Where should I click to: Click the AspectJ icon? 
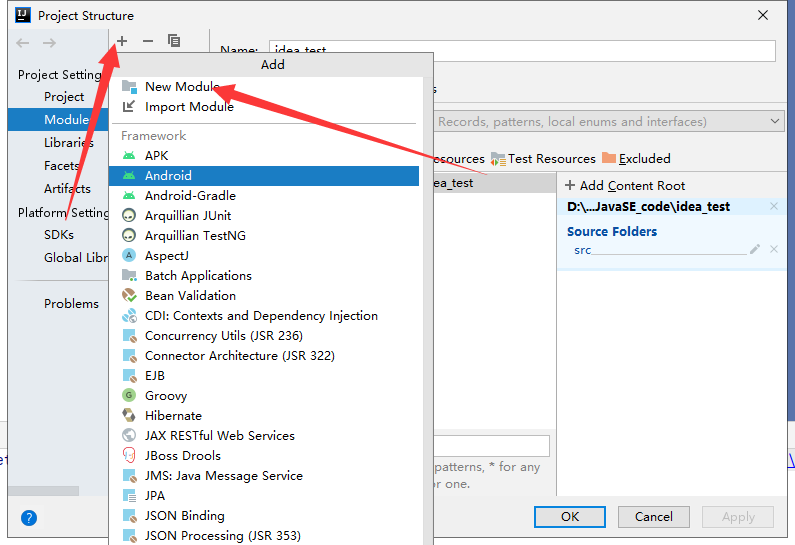tap(129, 256)
